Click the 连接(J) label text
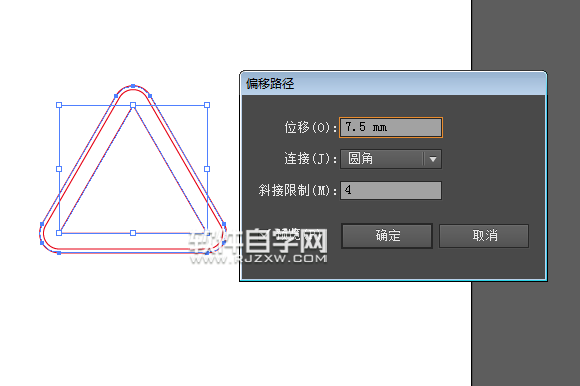This screenshot has width=580, height=386. pyautogui.click(x=310, y=159)
